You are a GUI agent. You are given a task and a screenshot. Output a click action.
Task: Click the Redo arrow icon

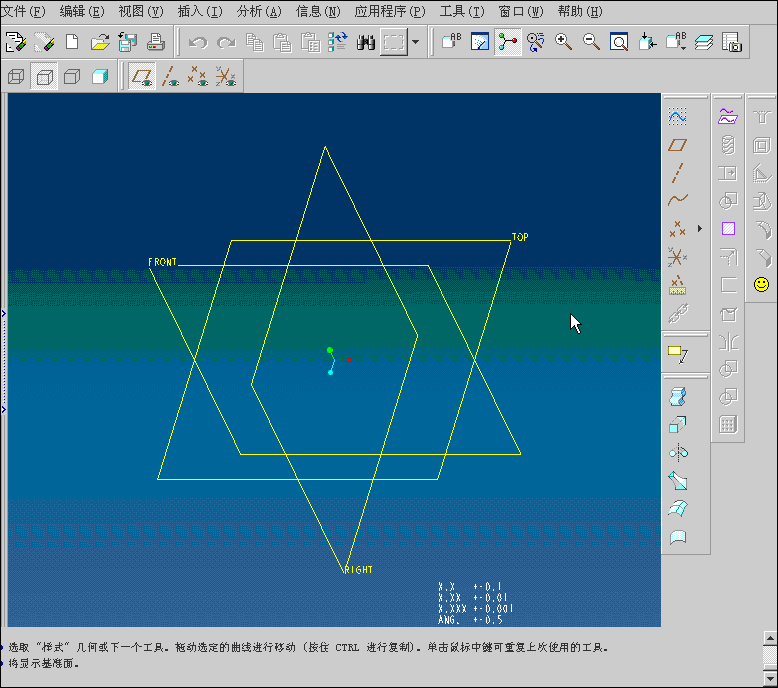click(226, 42)
